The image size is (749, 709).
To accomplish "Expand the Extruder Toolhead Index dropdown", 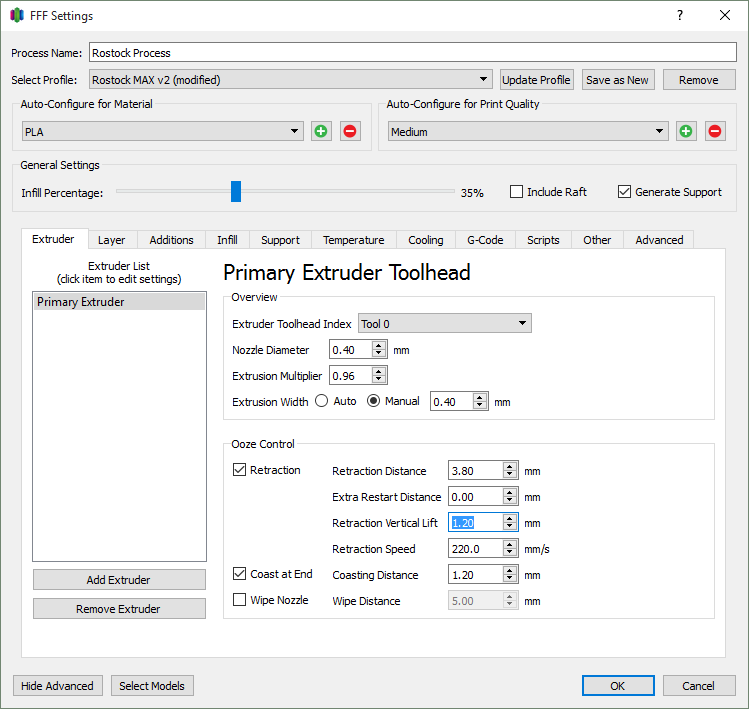I will [444, 324].
